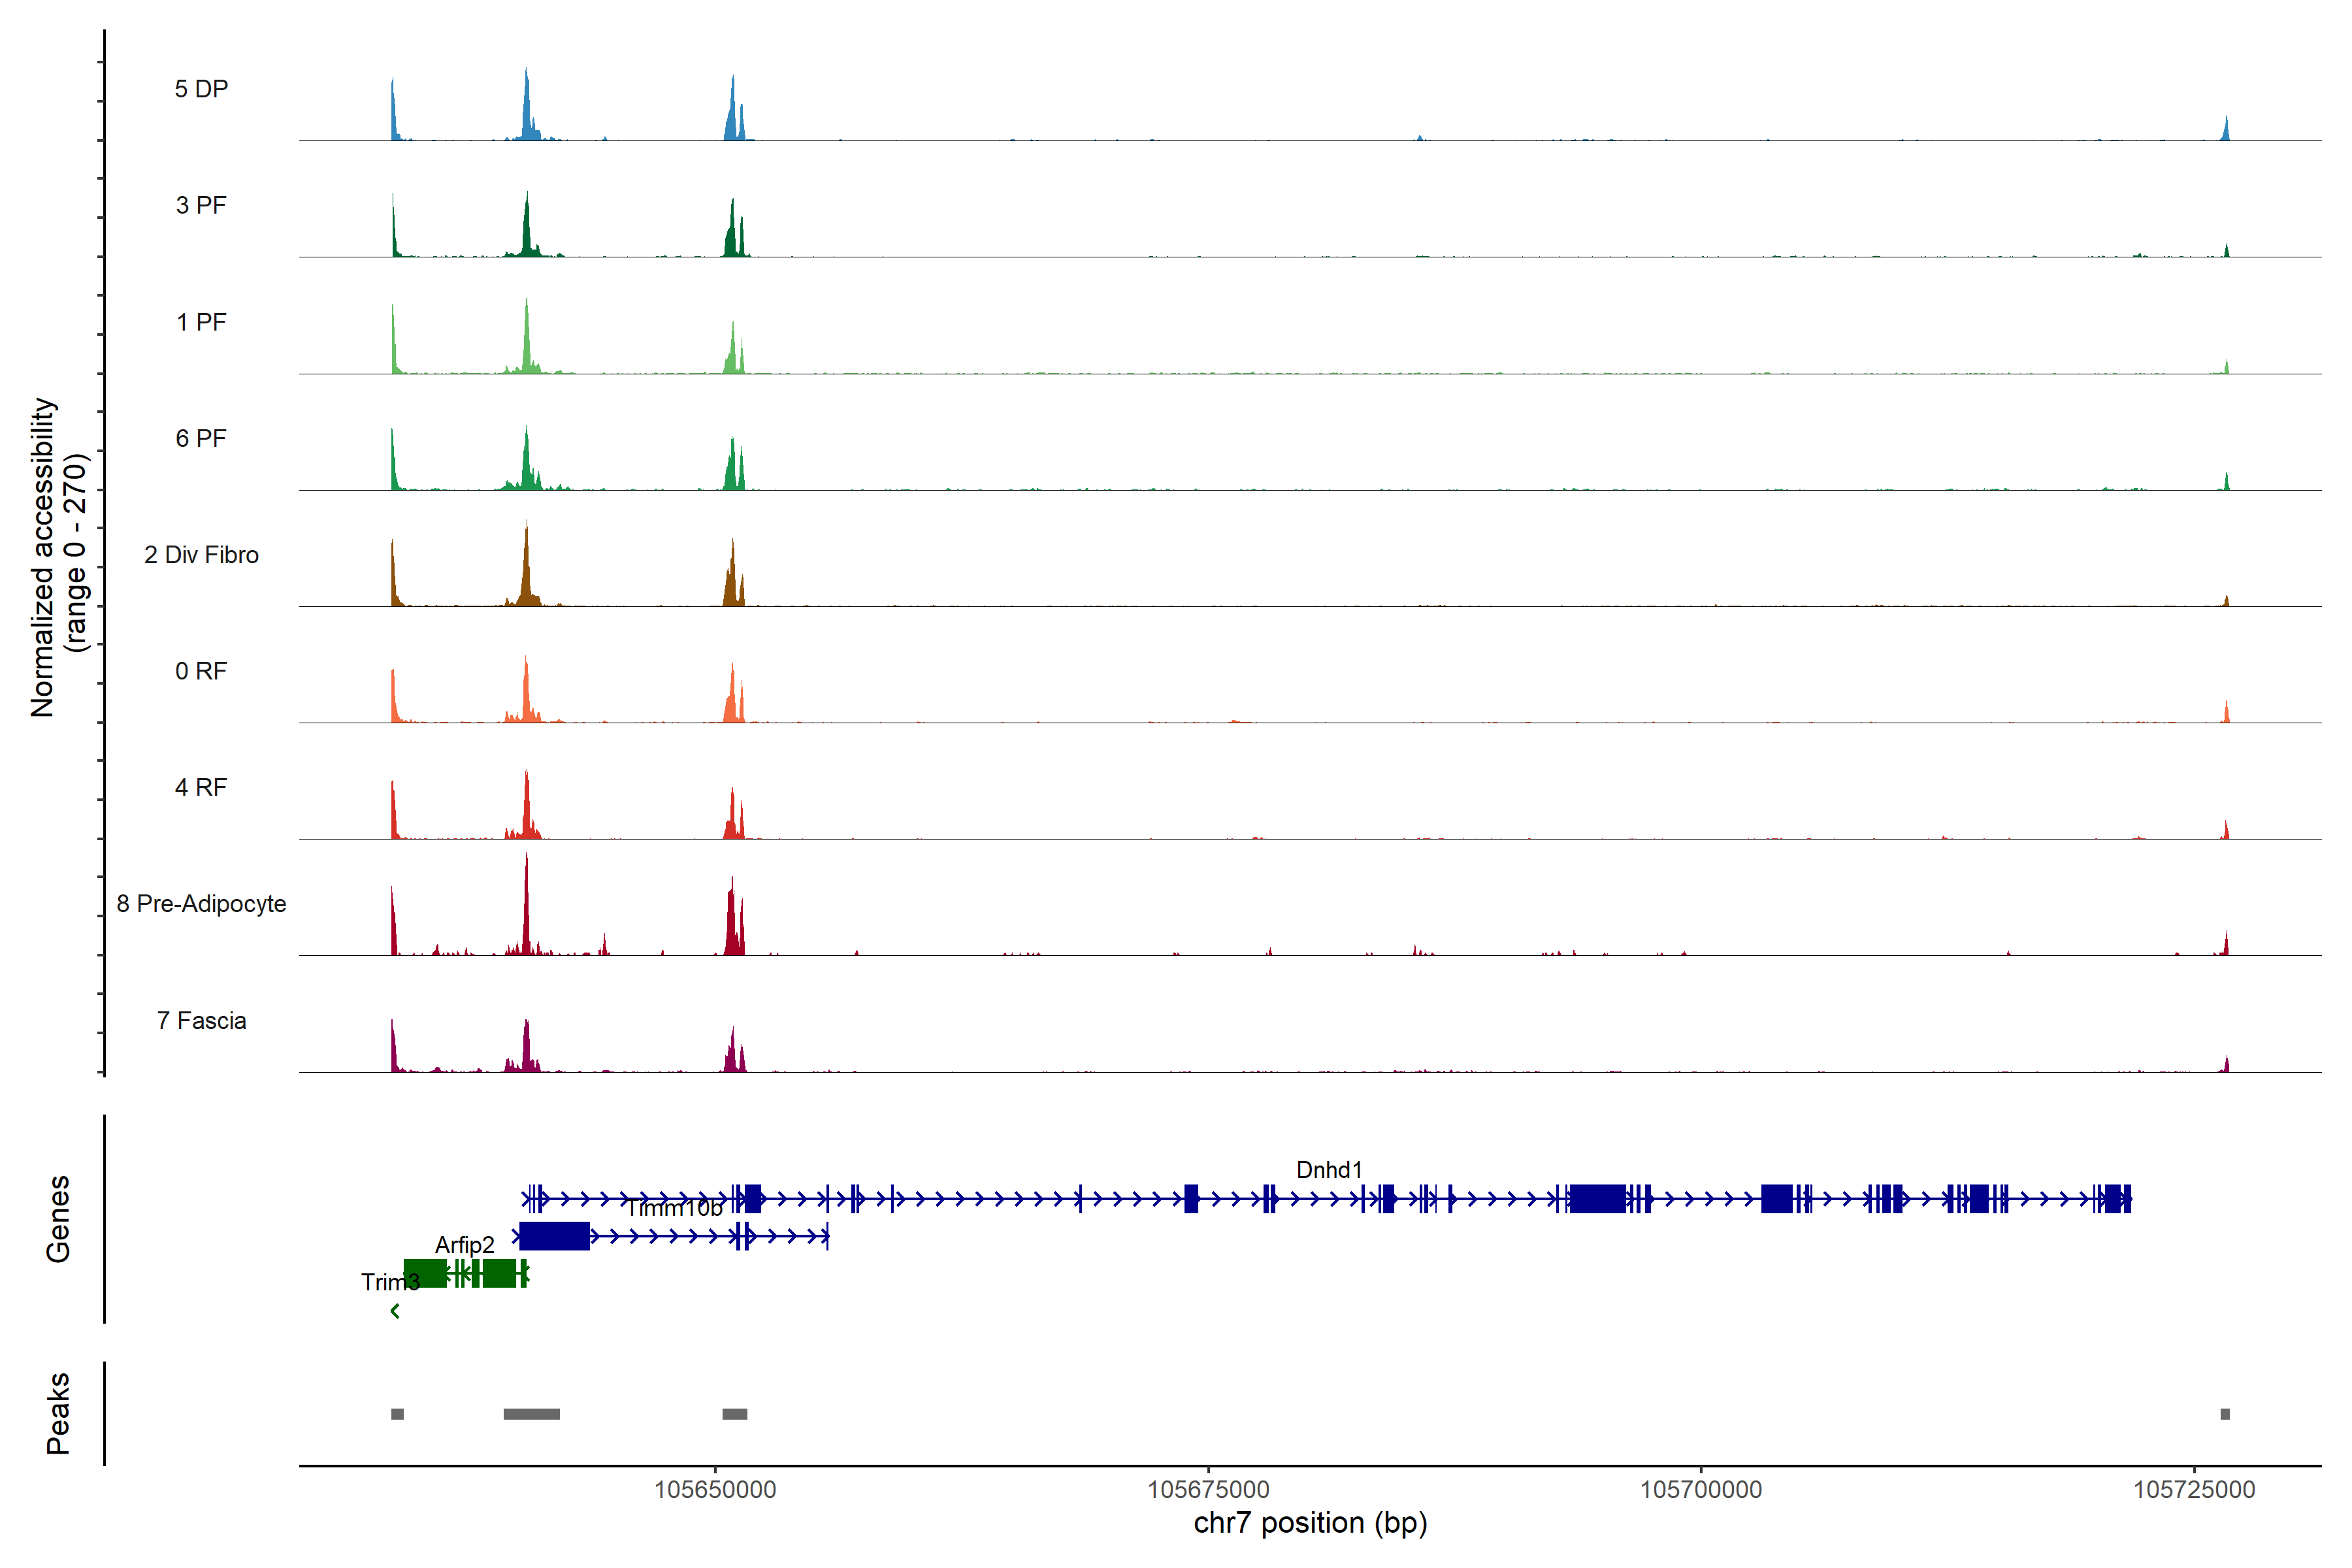Click the 105675000 axis tick label
This screenshot has width=2352, height=1568.
pyautogui.click(x=1208, y=1490)
